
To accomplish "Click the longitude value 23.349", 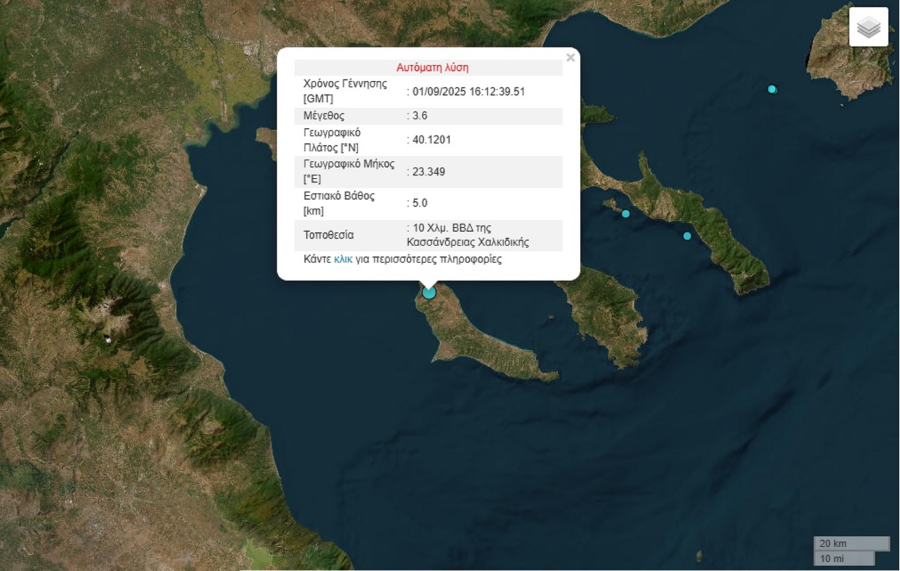I will pyautogui.click(x=429, y=172).
